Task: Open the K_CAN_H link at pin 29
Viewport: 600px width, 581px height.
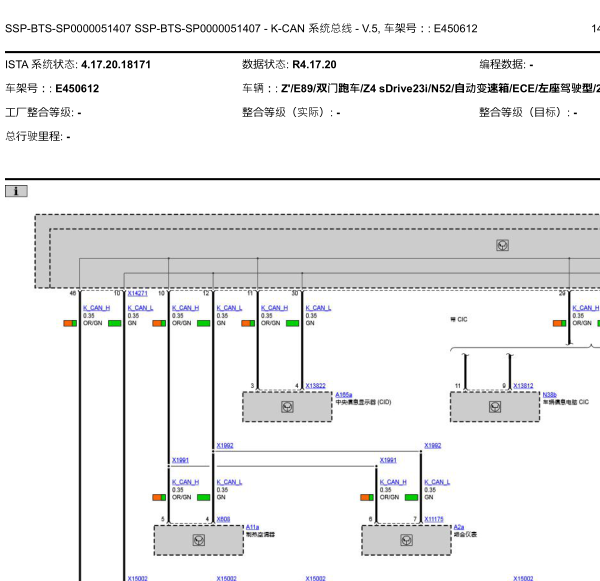Action: 586,308
